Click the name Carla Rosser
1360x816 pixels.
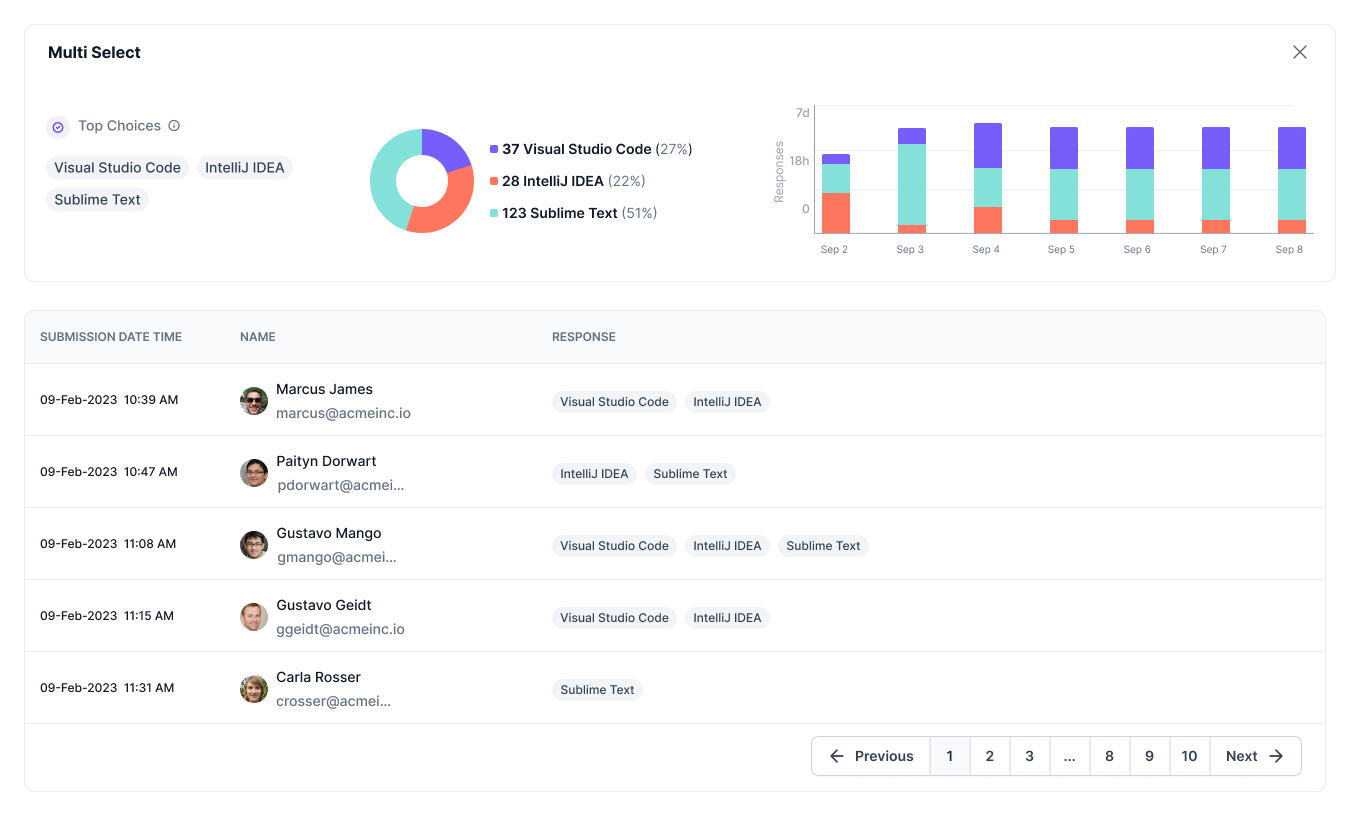tap(318, 677)
